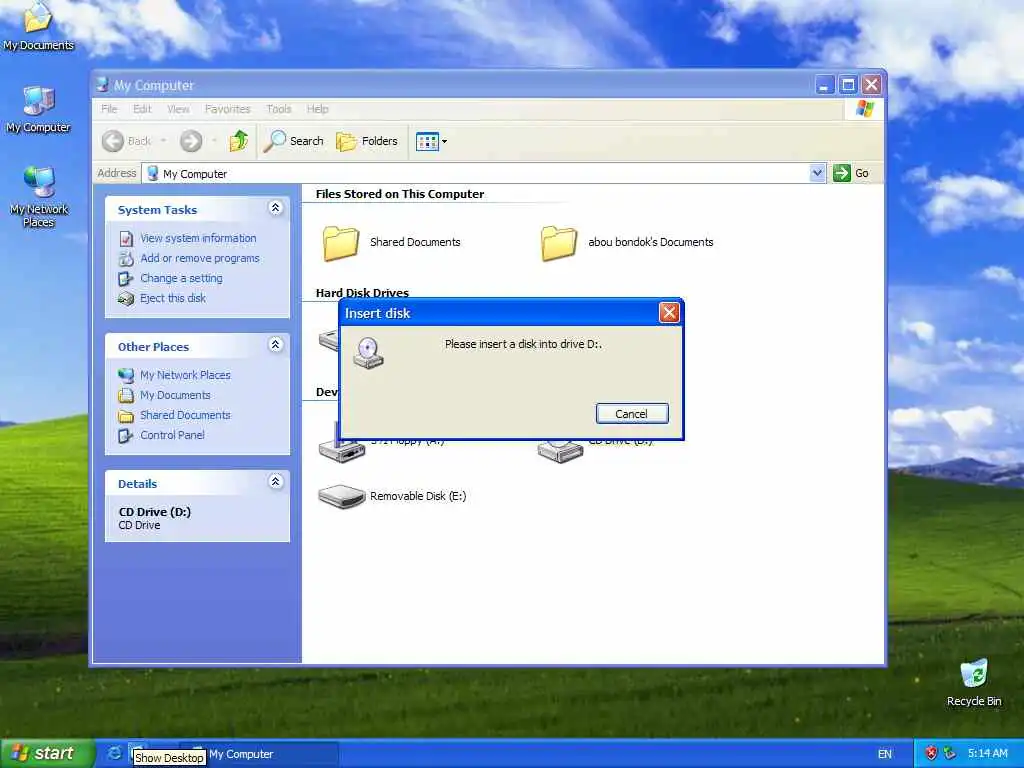Open the Help menu
Image resolution: width=1024 pixels, height=768 pixels.
pos(317,109)
